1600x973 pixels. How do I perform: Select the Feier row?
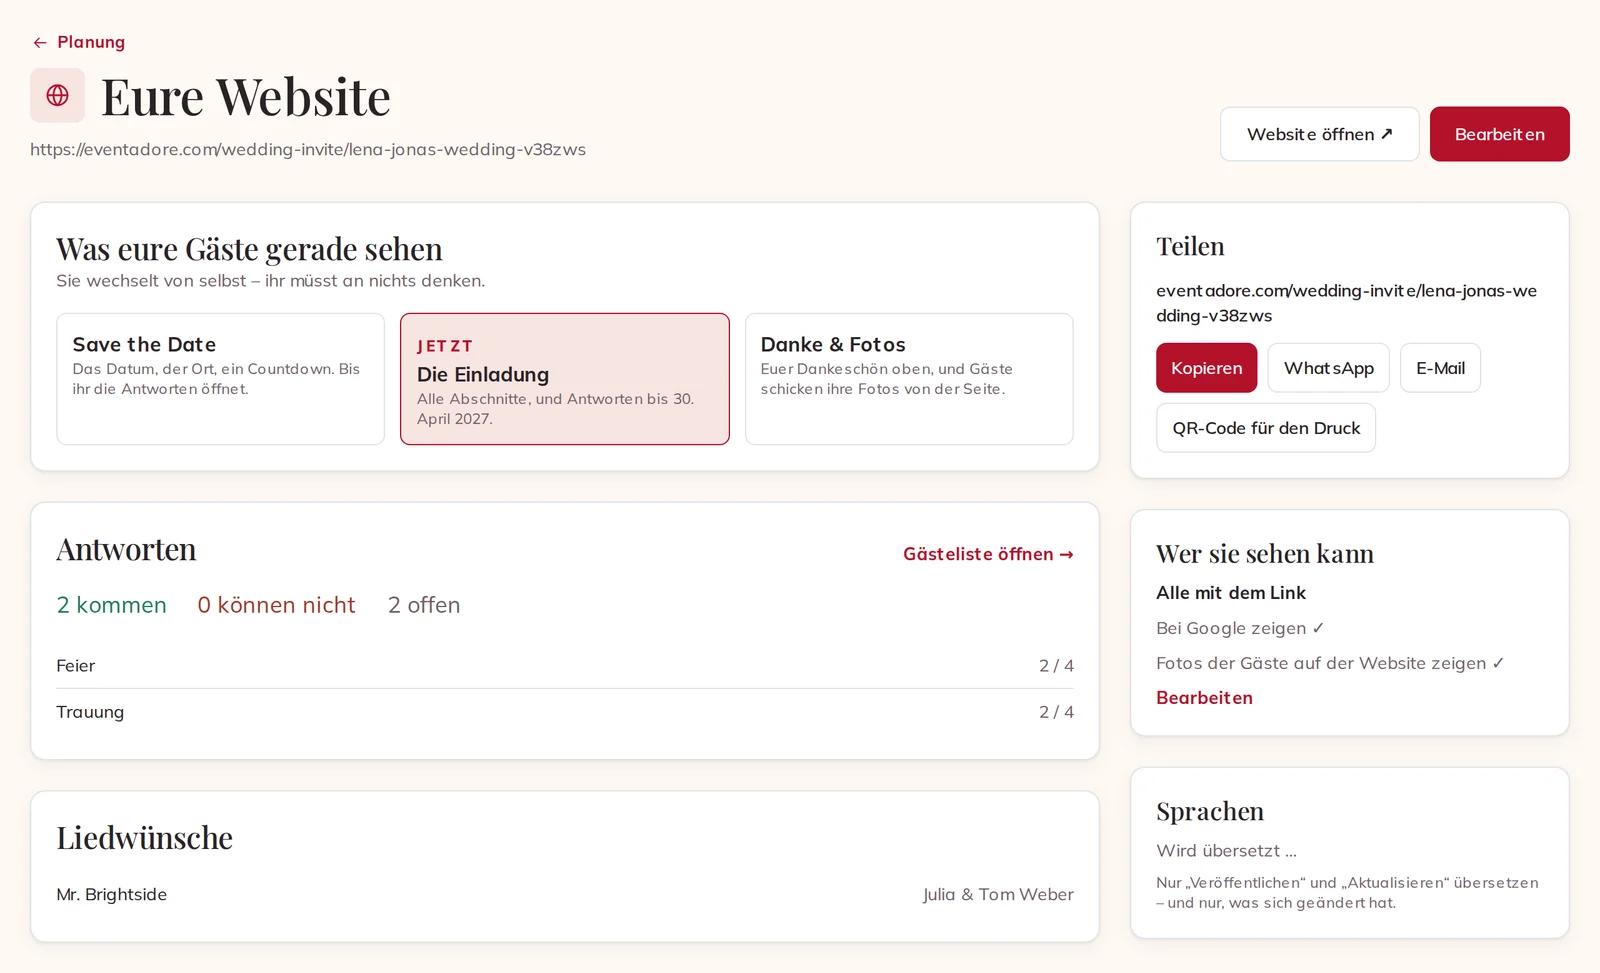tap(565, 666)
